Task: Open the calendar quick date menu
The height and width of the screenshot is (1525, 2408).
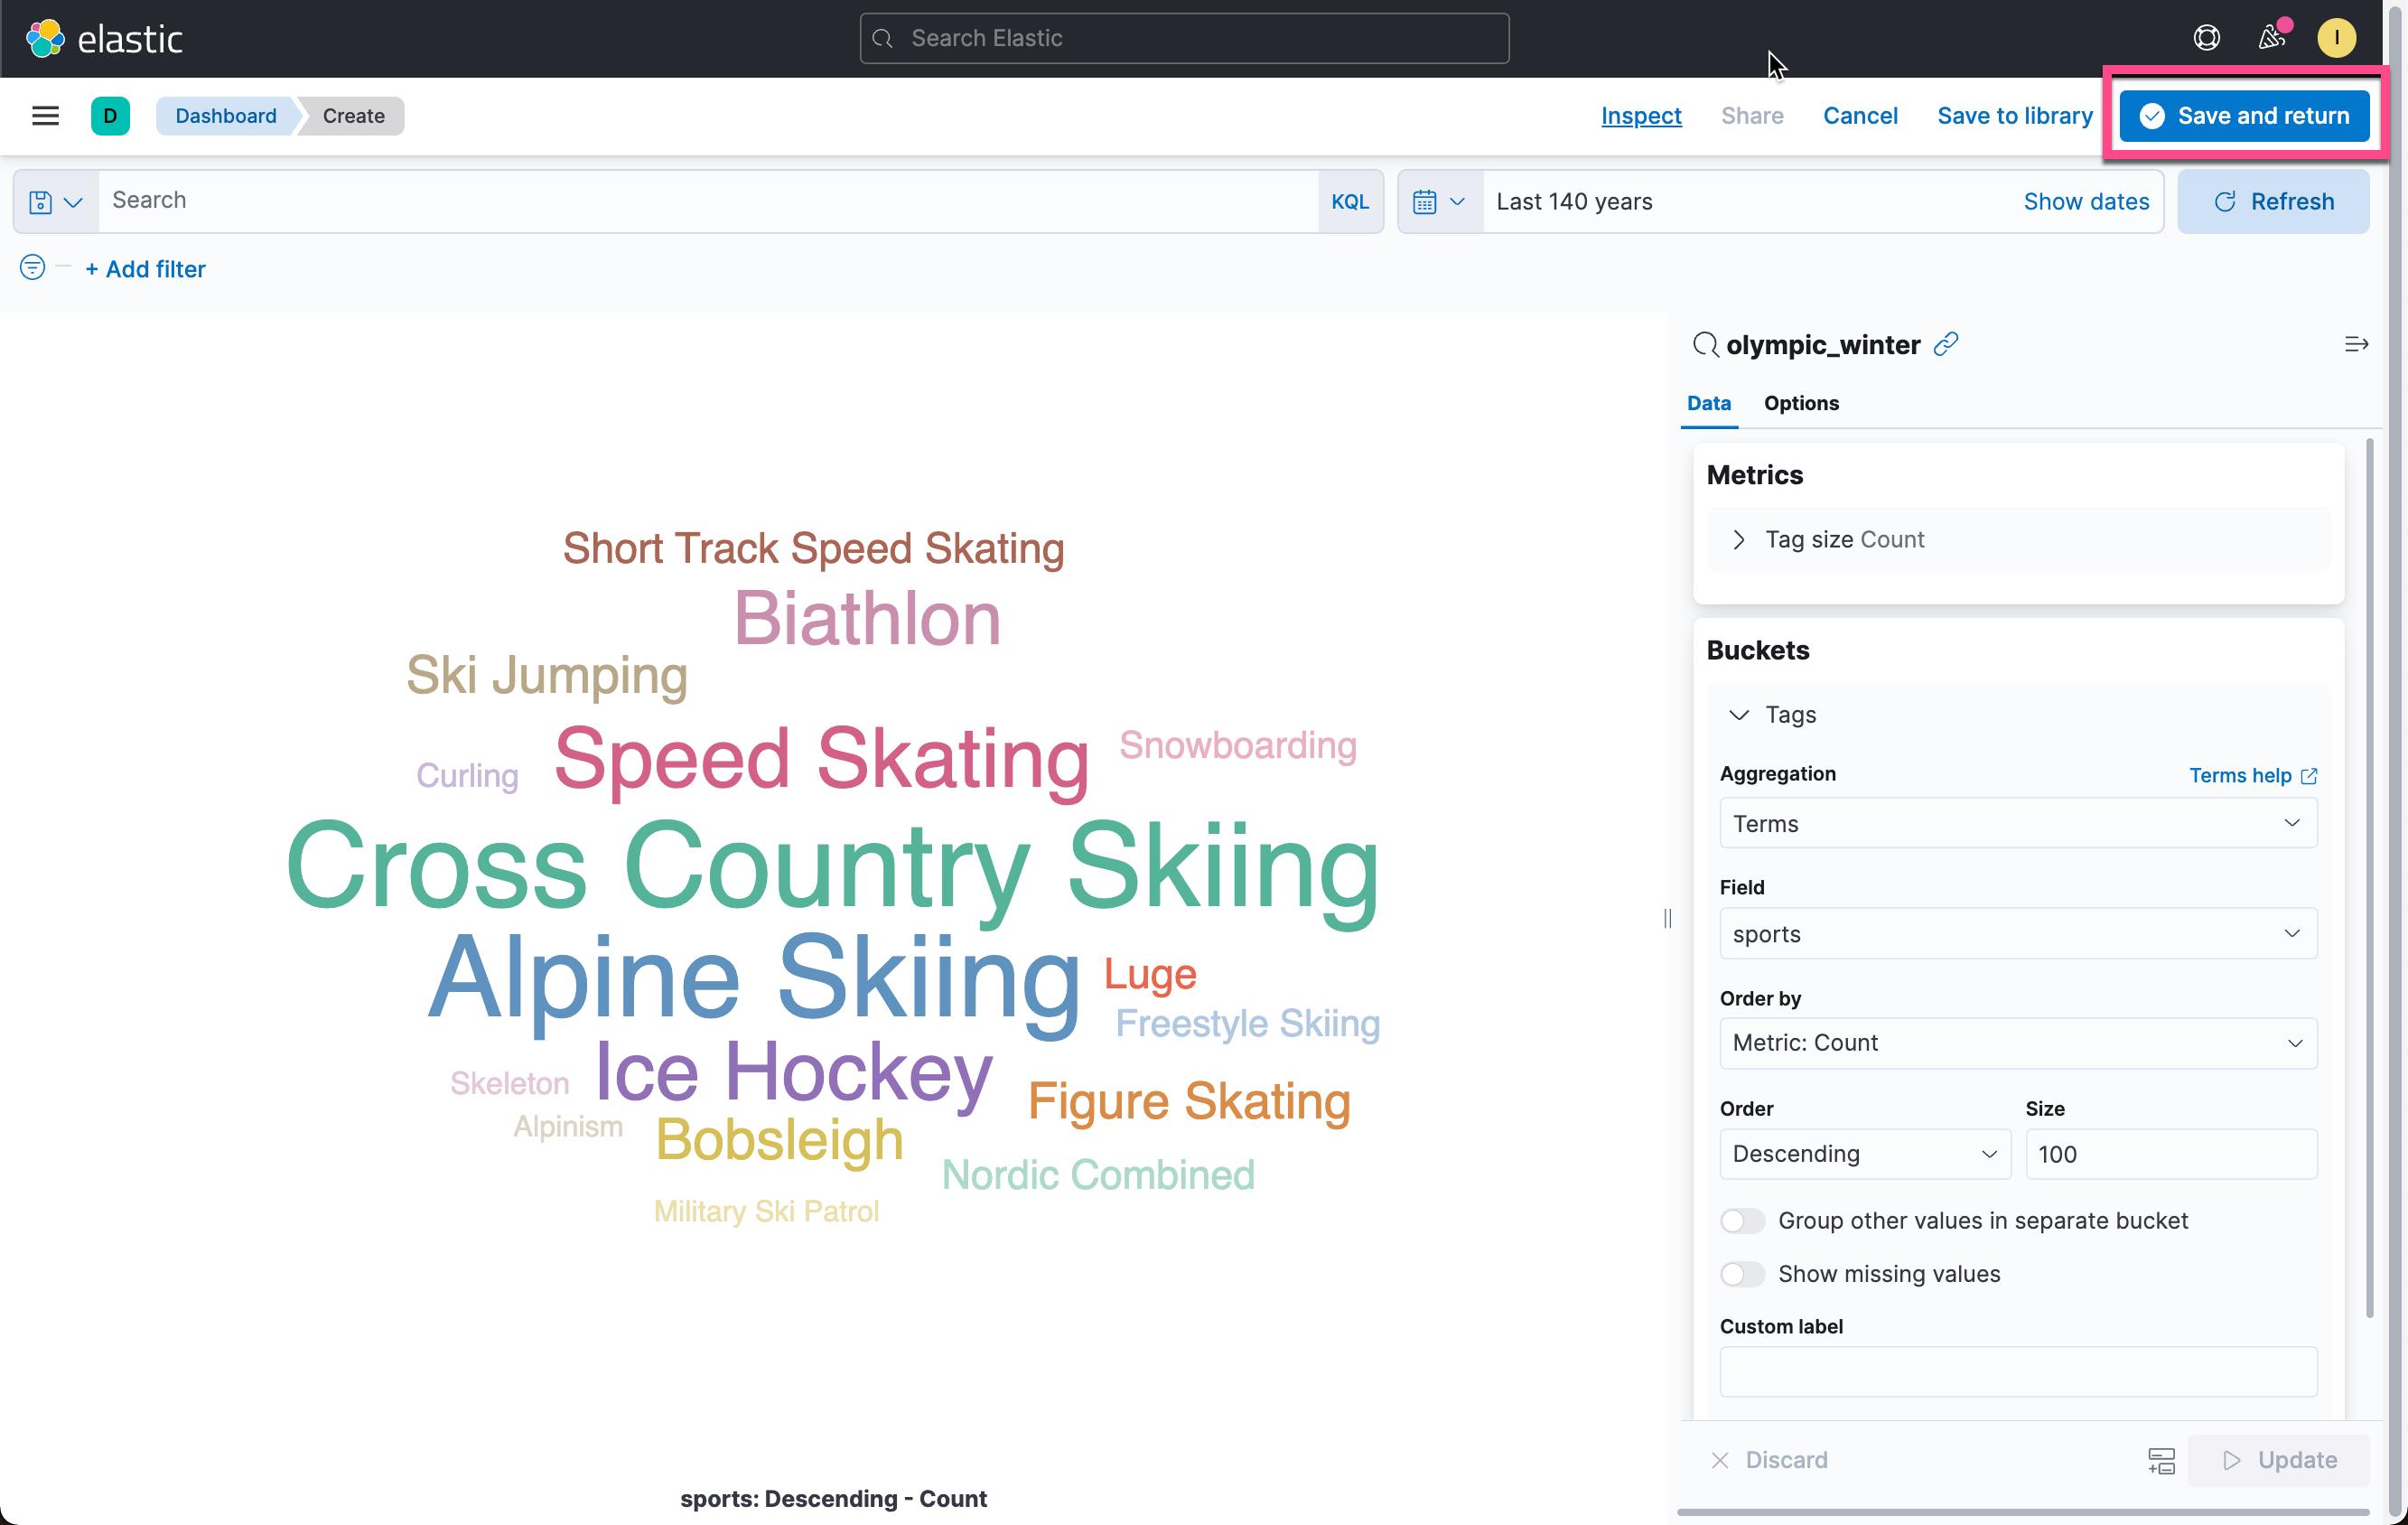Action: point(1440,202)
